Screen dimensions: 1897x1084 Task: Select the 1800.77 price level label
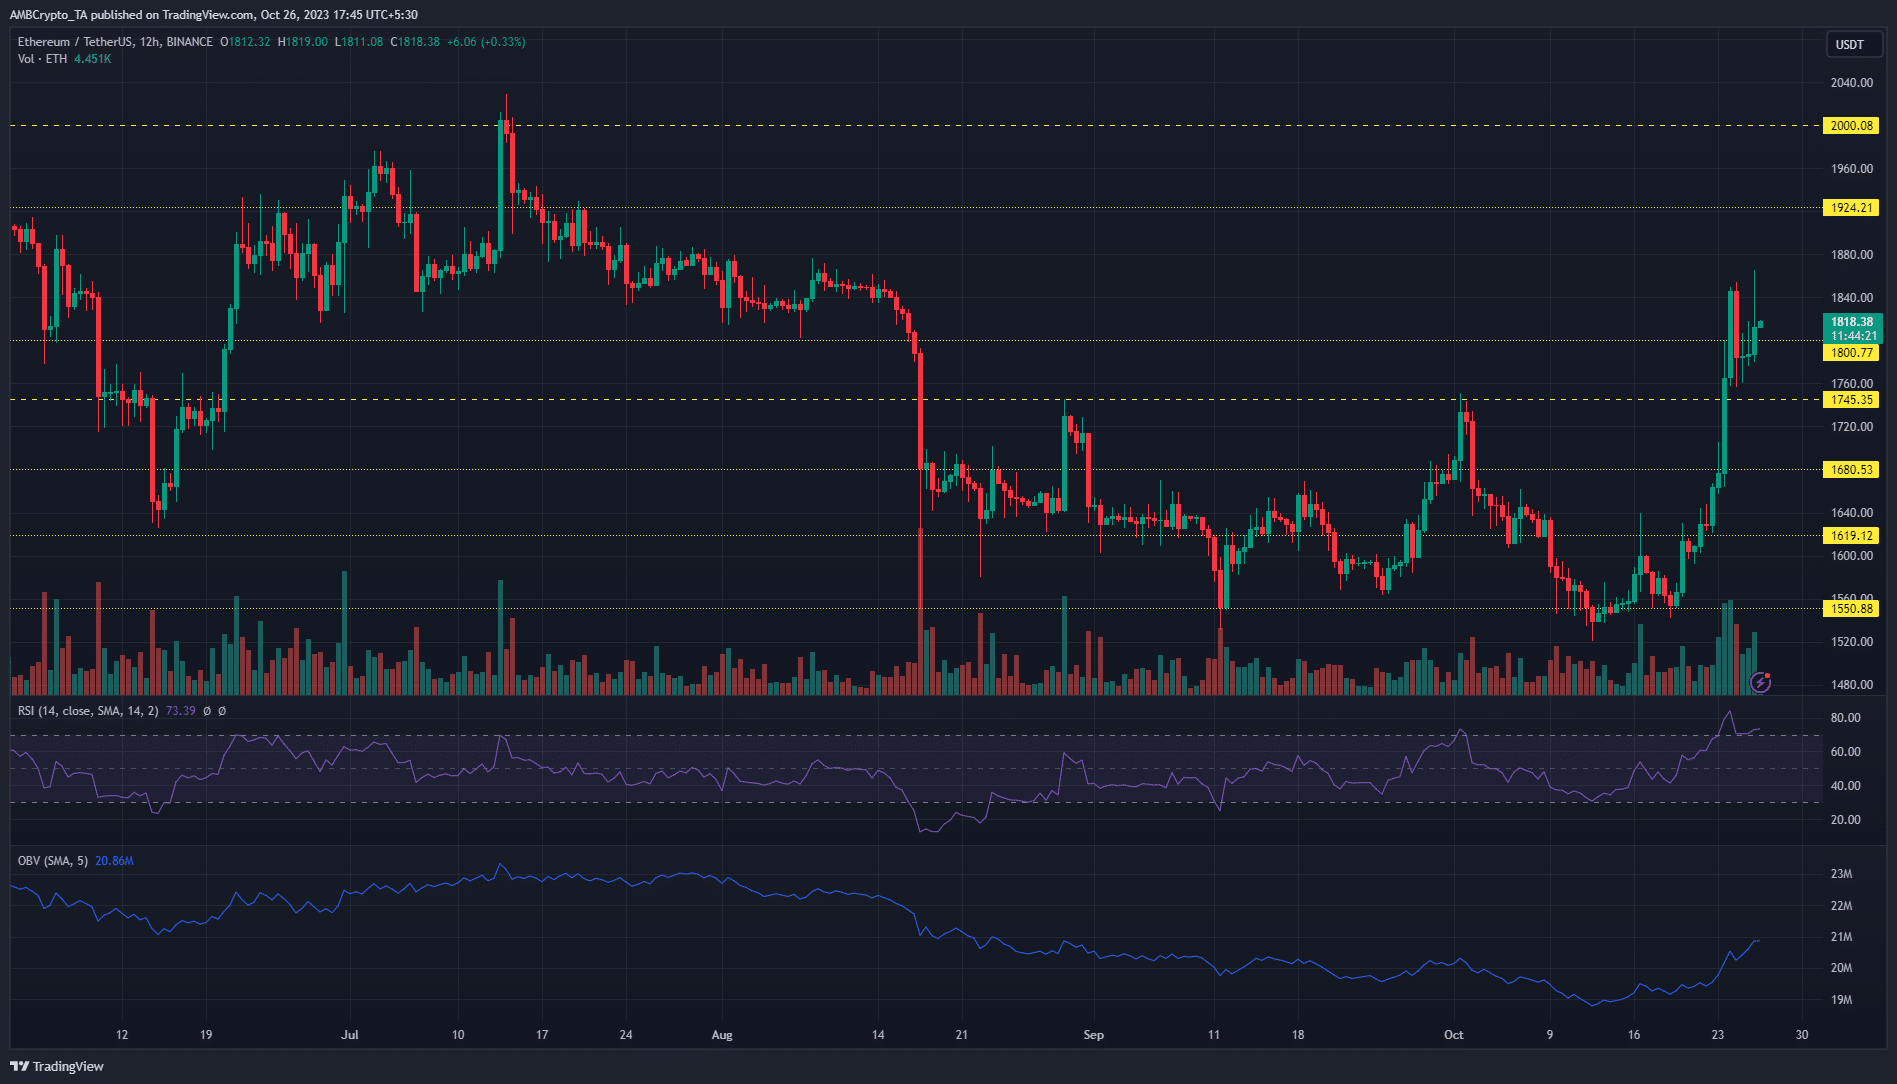pyautogui.click(x=1851, y=353)
